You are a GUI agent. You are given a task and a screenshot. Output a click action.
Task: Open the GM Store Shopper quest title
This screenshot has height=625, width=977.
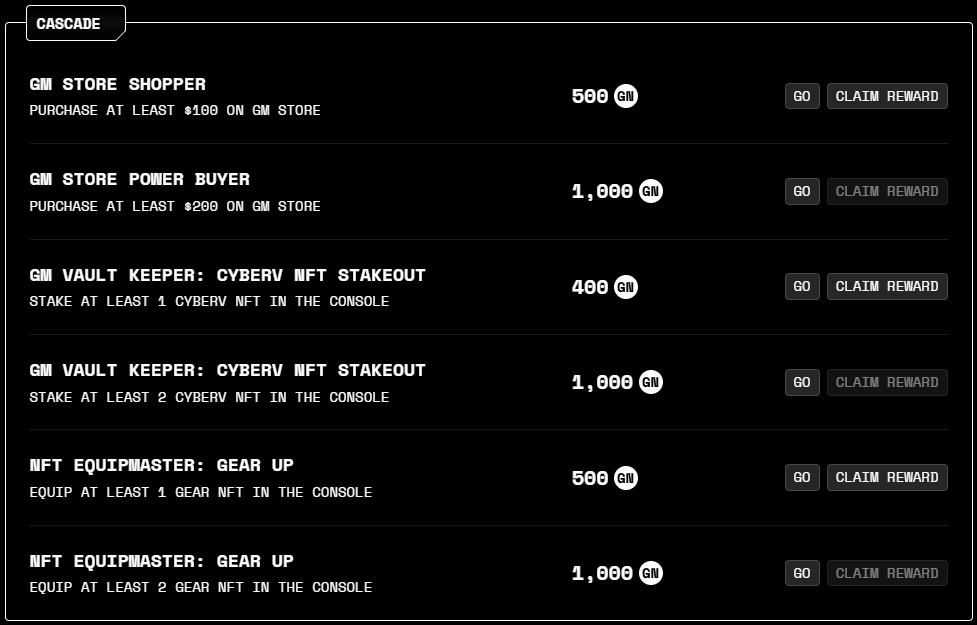pos(118,85)
